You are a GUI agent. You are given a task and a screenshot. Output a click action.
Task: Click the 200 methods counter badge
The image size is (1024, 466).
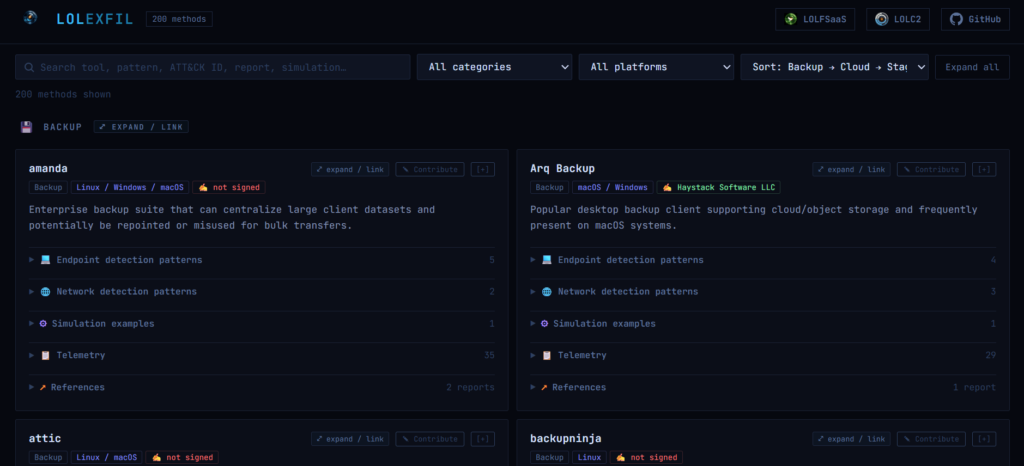[179, 20]
